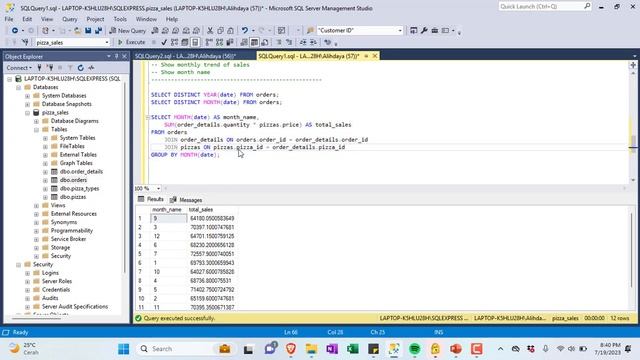
Task: Execute the current query
Action: pyautogui.click(x=132, y=42)
